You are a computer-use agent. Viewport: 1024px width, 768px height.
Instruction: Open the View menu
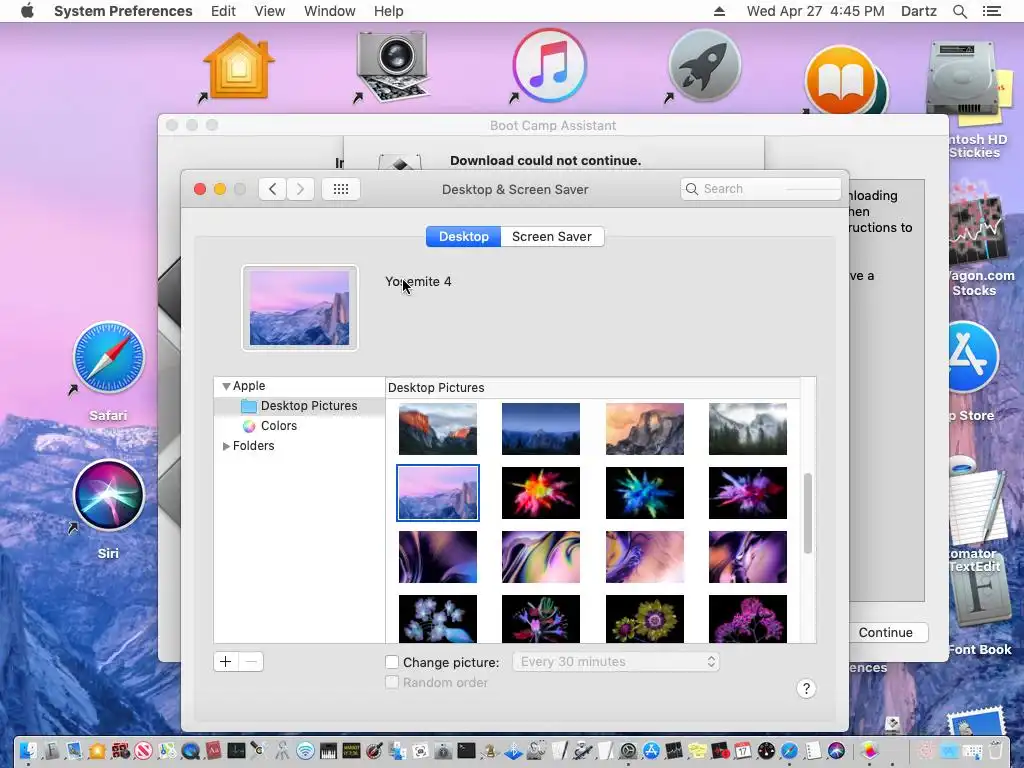(270, 11)
